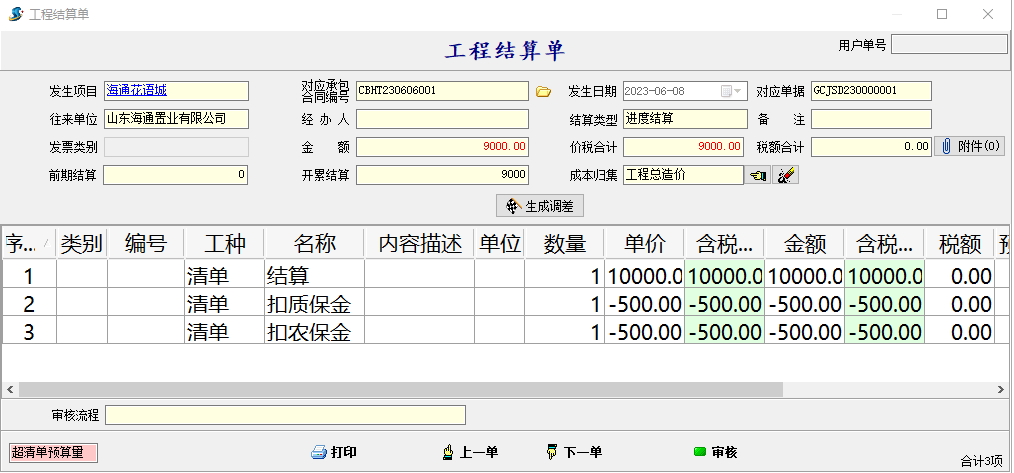Open the 发生日期 date dropdown
Screen dimensions: 1014x473
738,91
